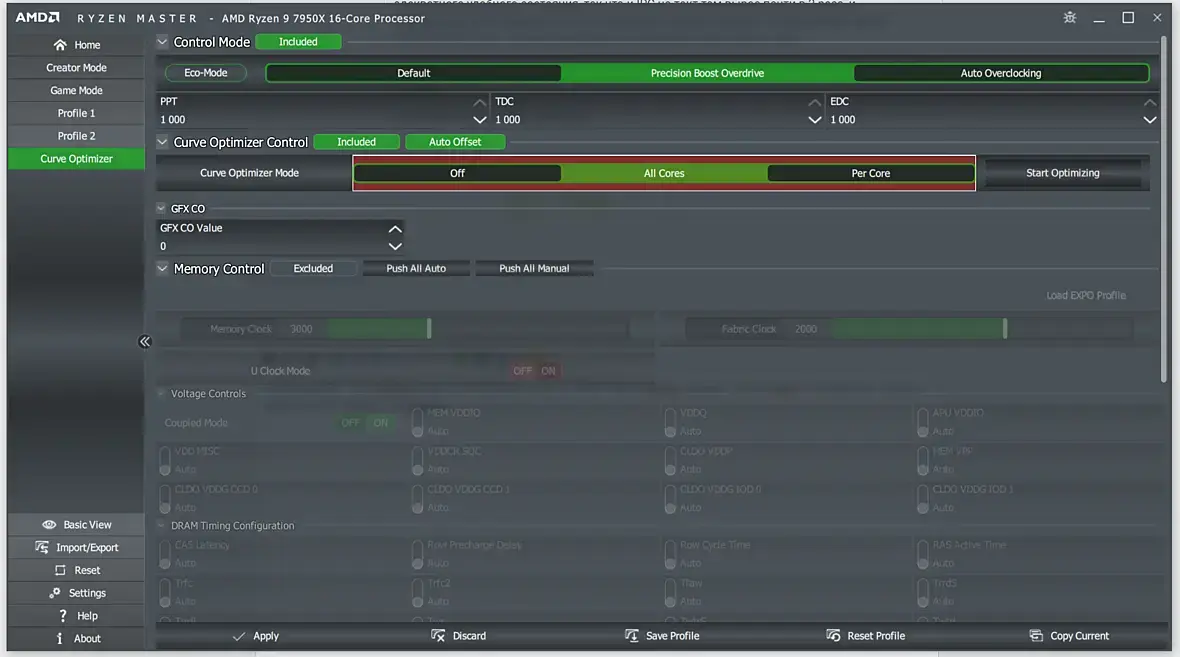Click the AMD logo in the title bar
1180x657 pixels.
38,17
